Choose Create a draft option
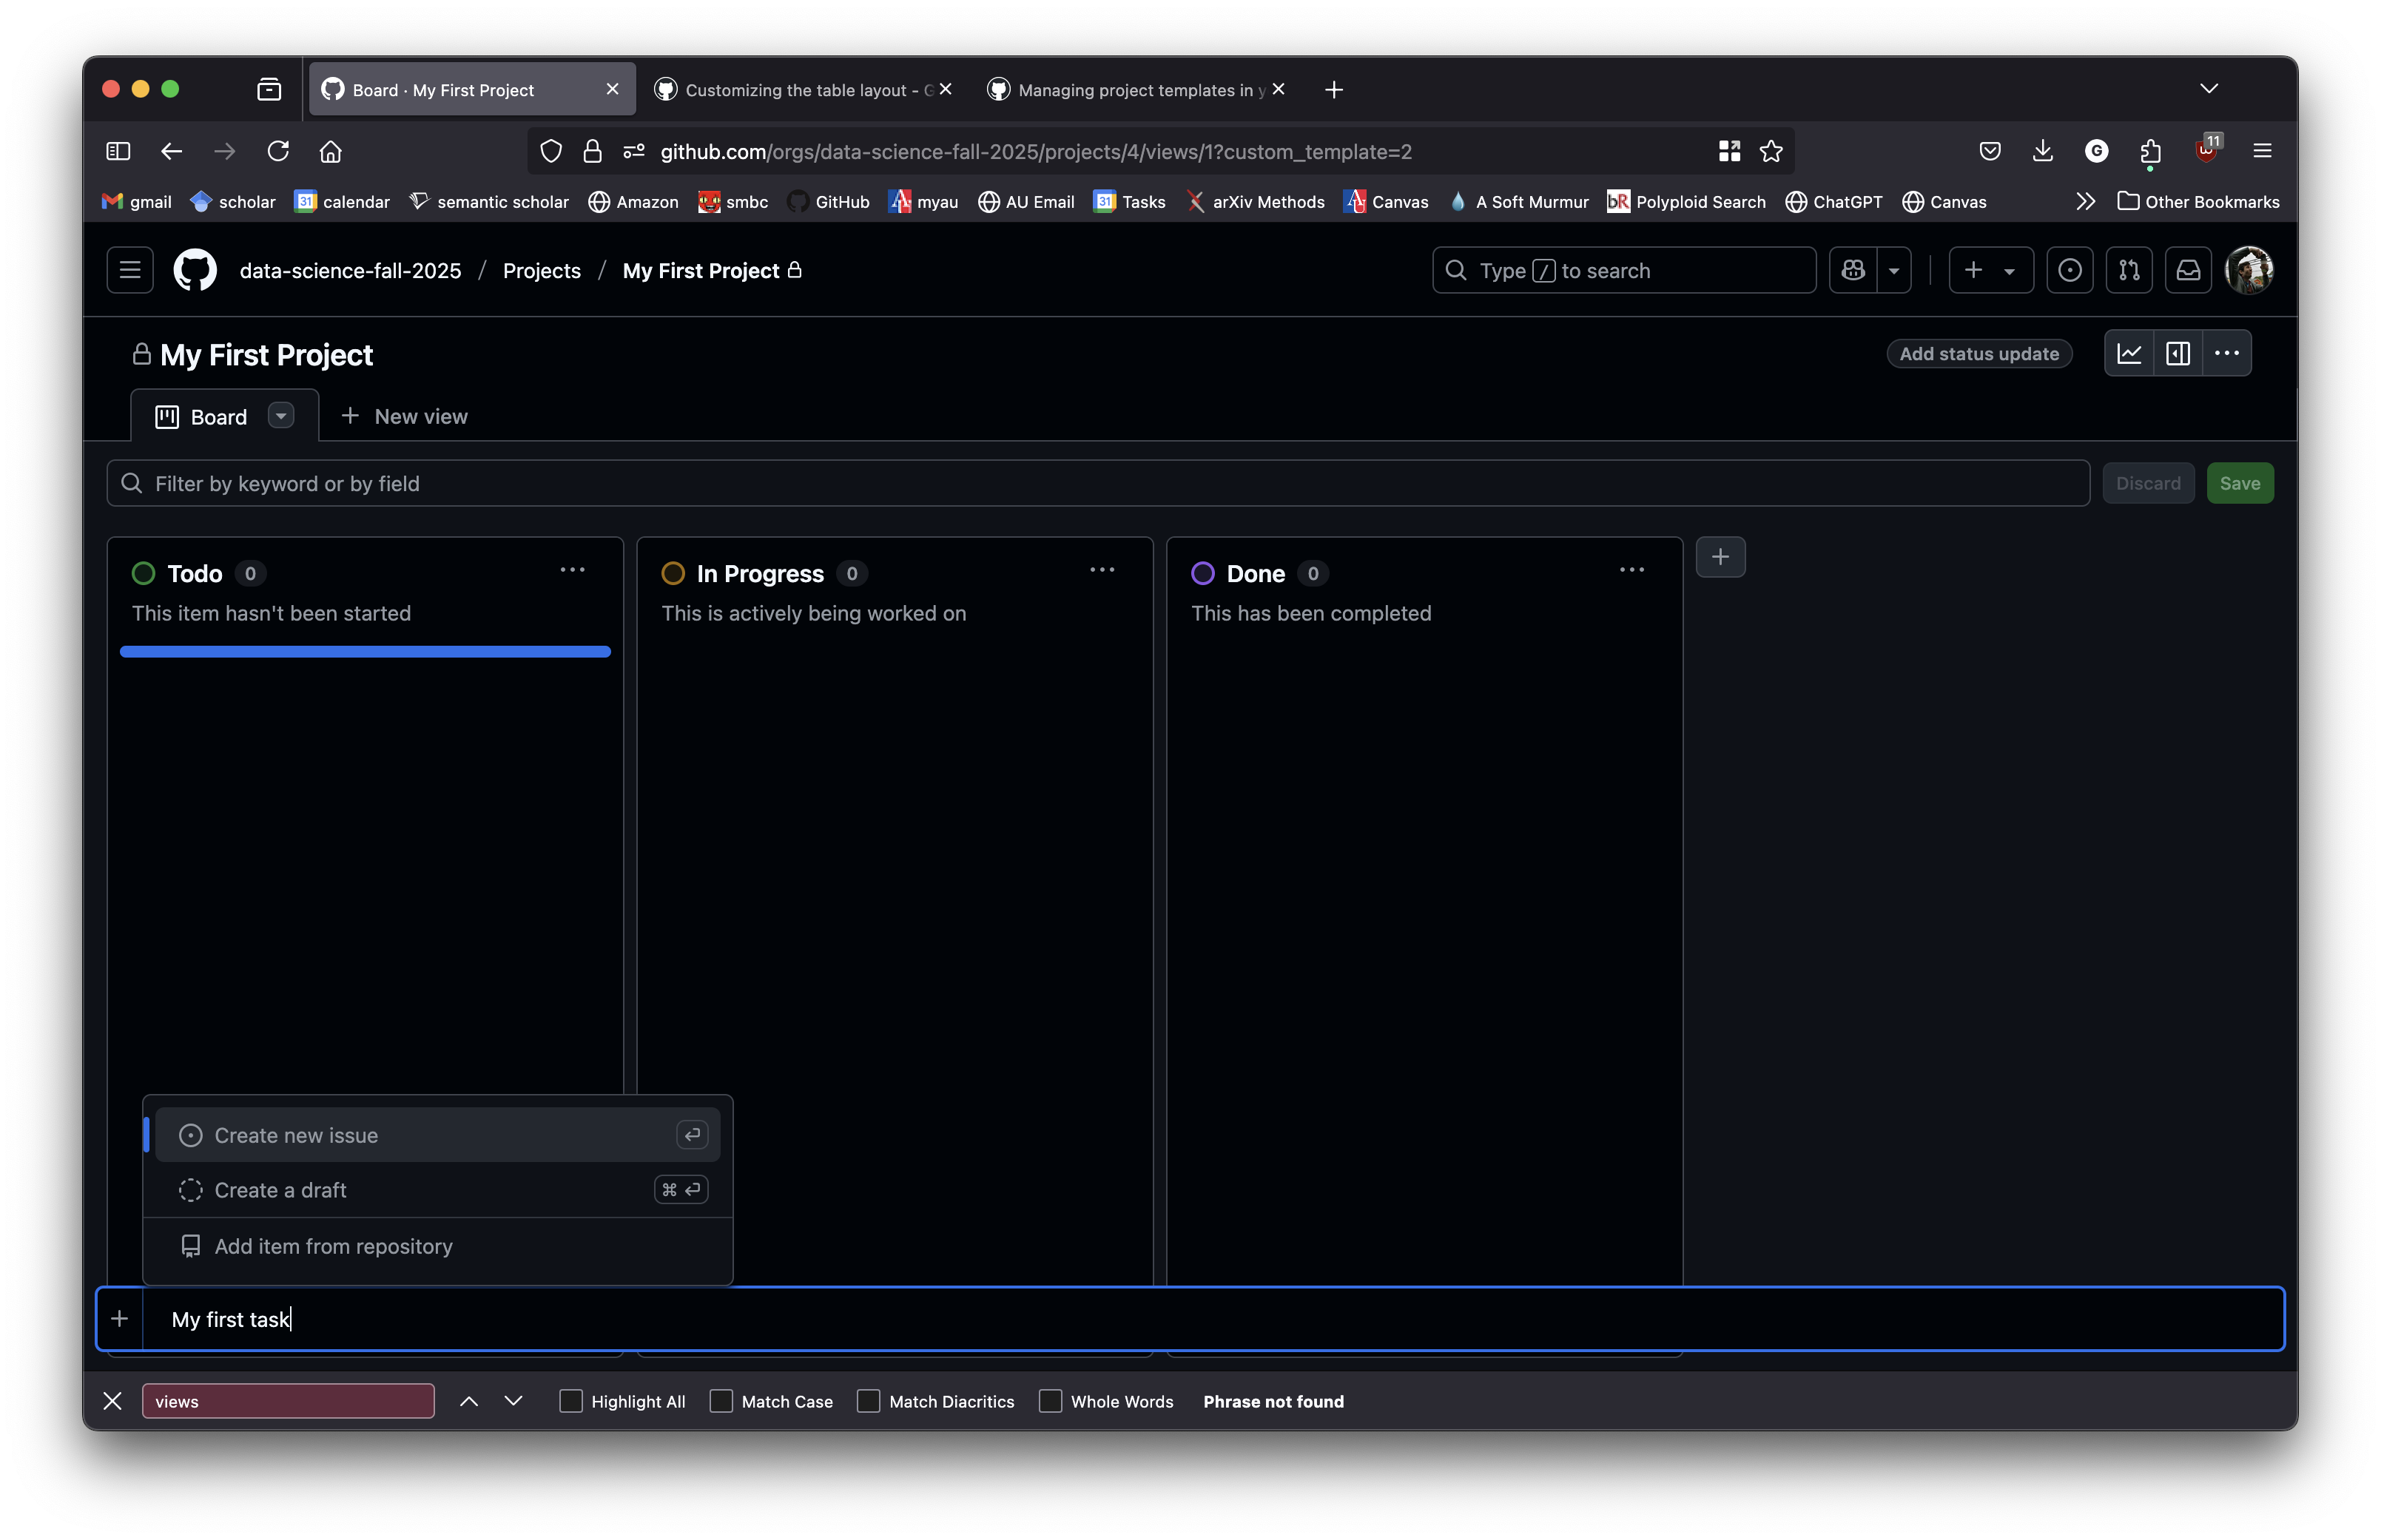Image resolution: width=2381 pixels, height=1540 pixels. pos(438,1190)
